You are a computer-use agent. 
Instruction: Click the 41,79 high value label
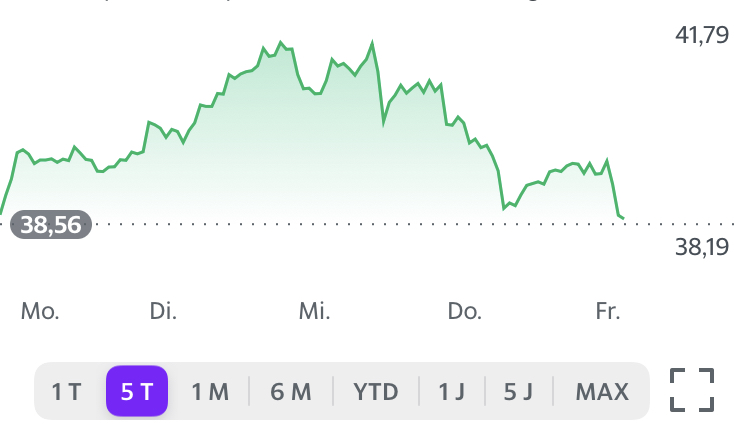coord(702,36)
